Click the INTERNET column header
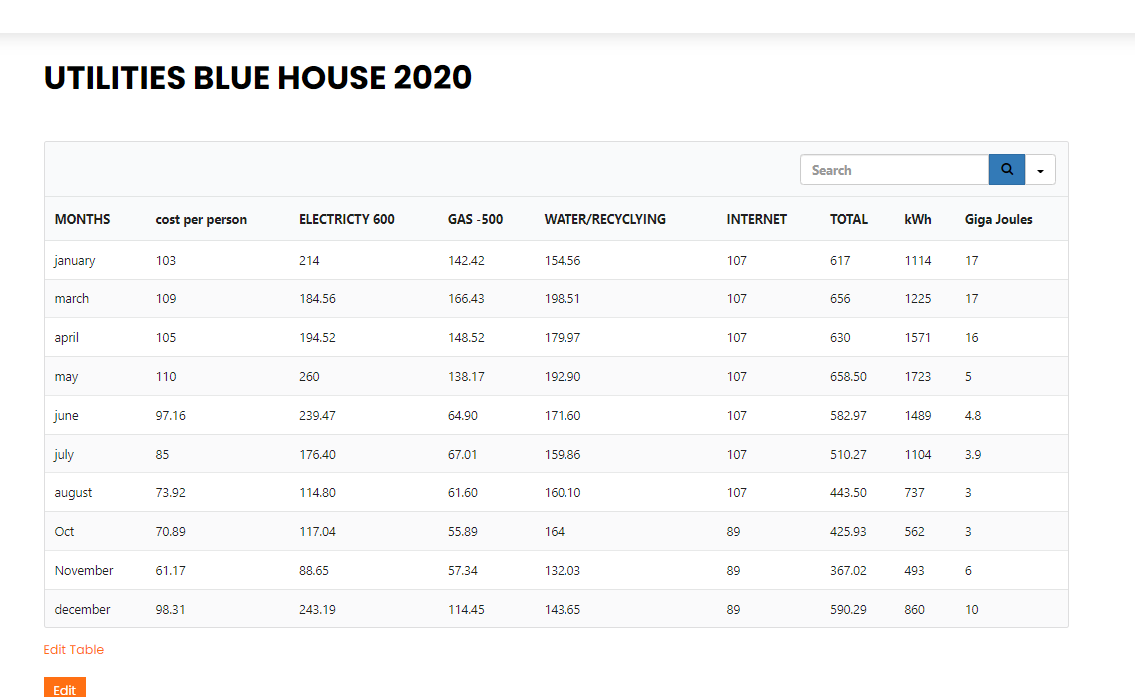1135x697 pixels. tap(756, 219)
